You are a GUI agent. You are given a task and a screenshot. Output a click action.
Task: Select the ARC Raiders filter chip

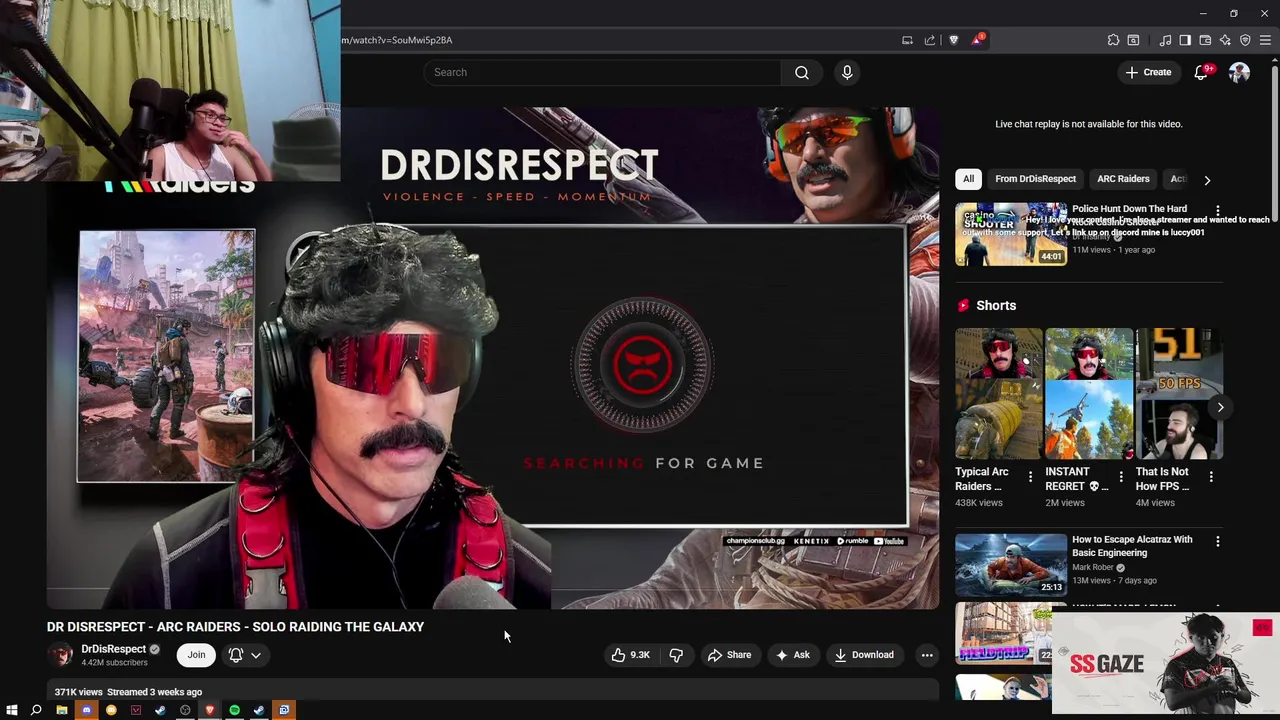(1123, 179)
